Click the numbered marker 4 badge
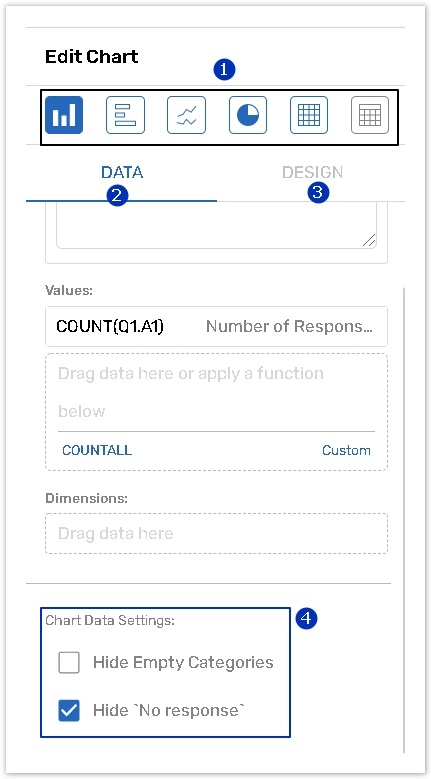Image resolution: width=431 pixels, height=779 pixels. (306, 619)
